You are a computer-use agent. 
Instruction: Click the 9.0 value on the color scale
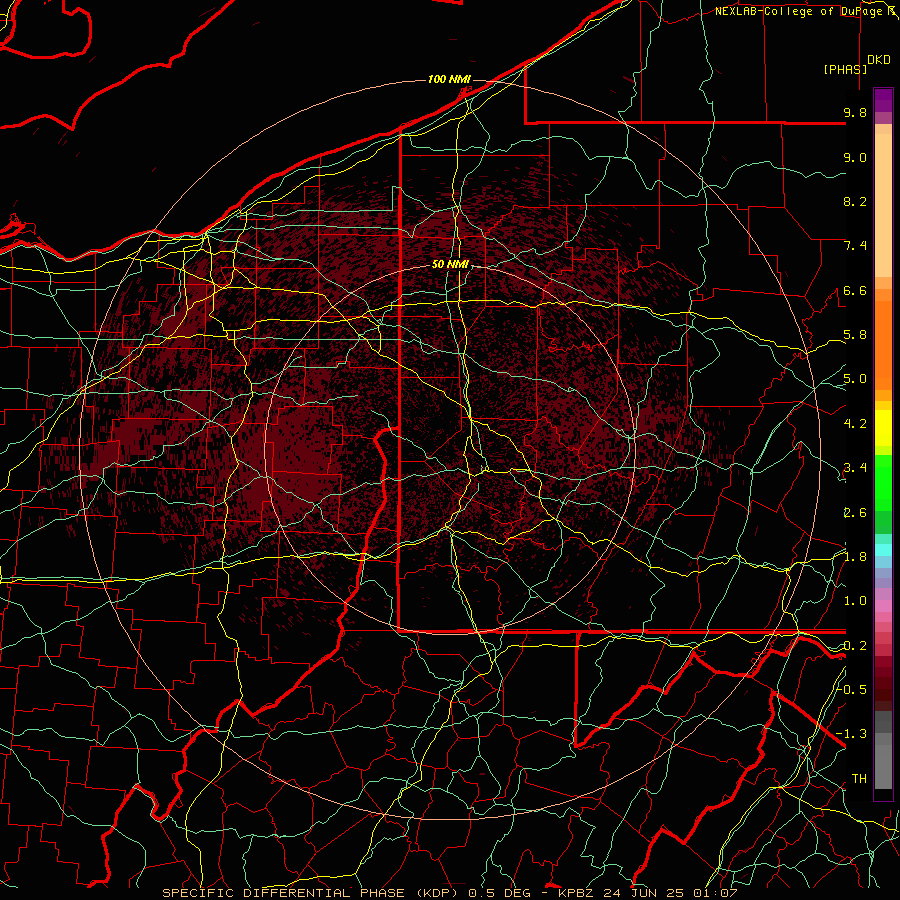coord(855,157)
